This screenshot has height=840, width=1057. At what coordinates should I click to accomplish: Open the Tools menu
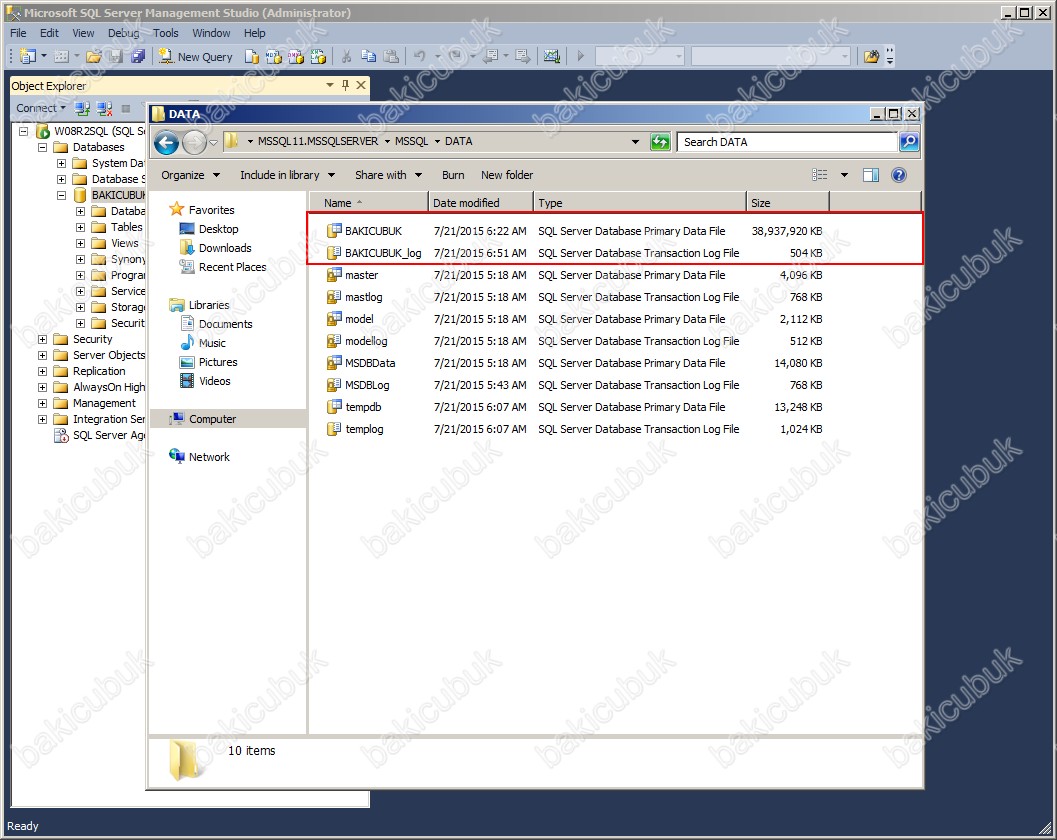click(x=166, y=33)
